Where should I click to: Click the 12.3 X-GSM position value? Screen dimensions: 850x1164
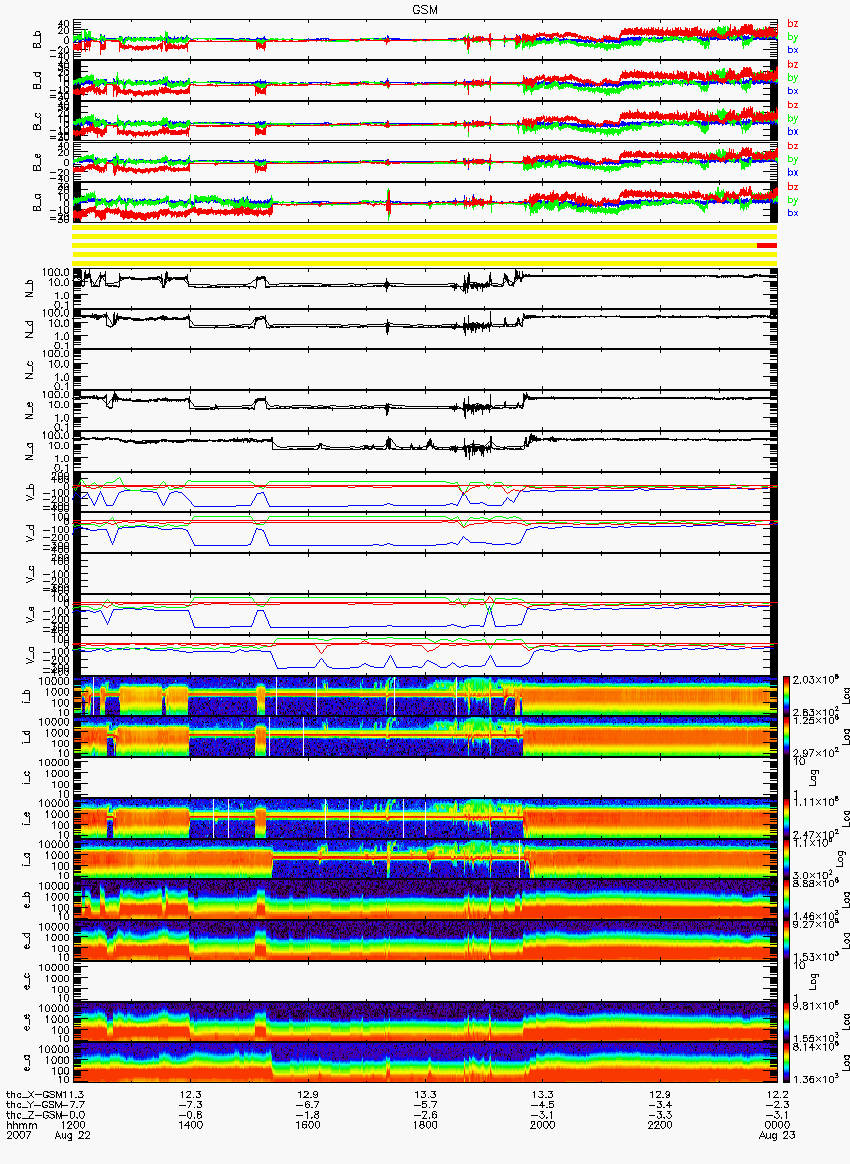[x=191, y=1095]
